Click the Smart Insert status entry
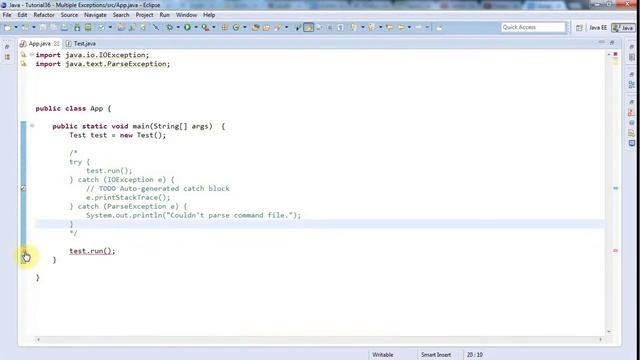The width and height of the screenshot is (640, 360). click(436, 355)
